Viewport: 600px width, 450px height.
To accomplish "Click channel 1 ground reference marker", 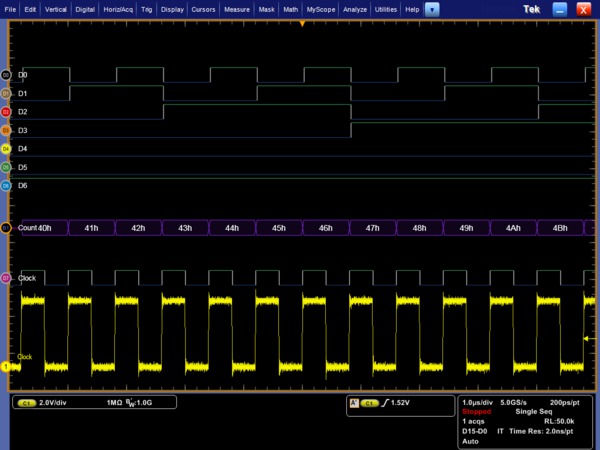I will [5, 367].
